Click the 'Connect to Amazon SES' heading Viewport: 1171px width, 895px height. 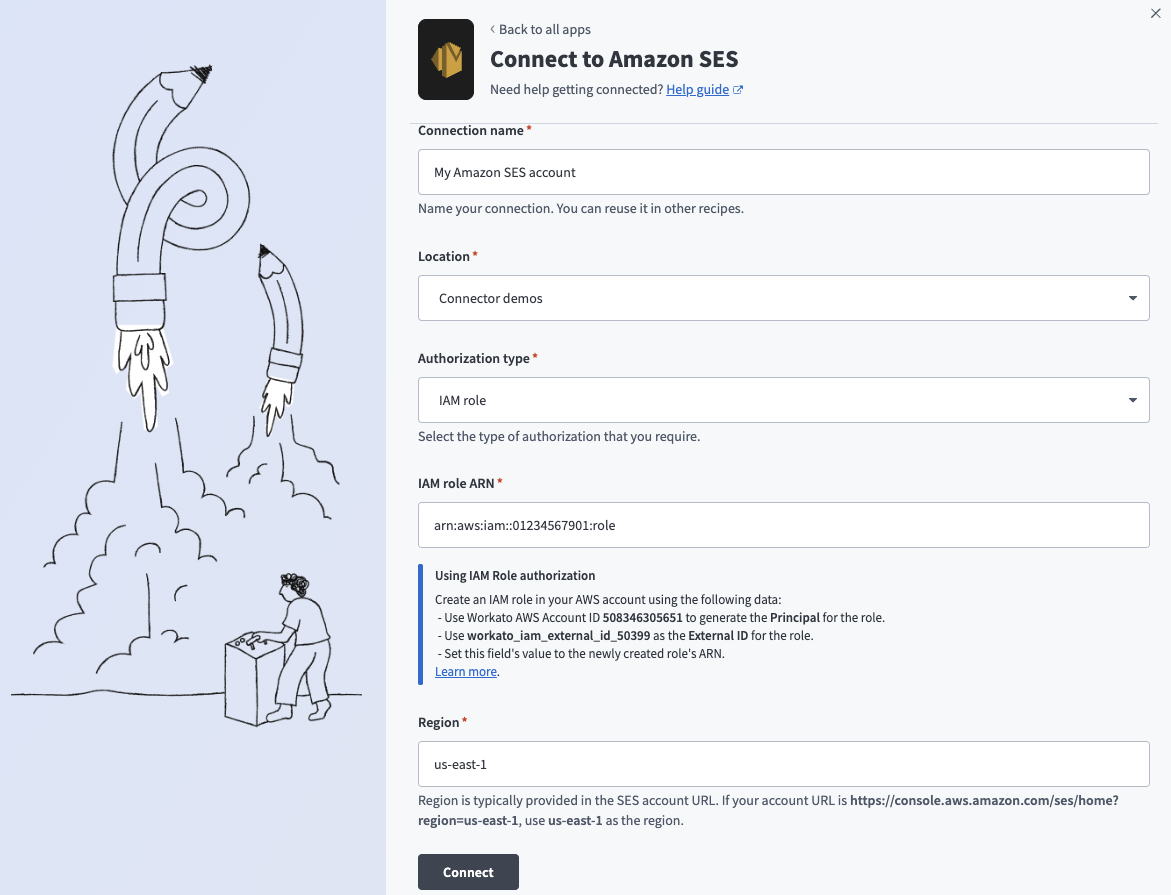[x=613, y=59]
